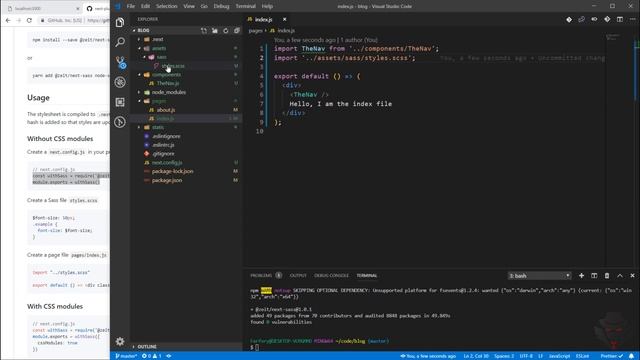Click the JavaScript language mode in status bar
Screen dimensions: 640x360
pos(559,356)
